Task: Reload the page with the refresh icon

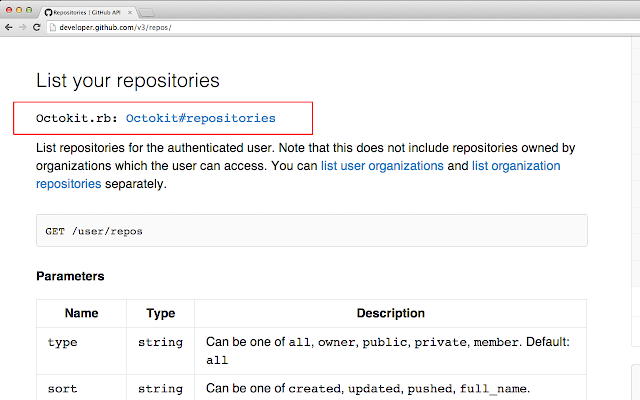Action: 36,27
